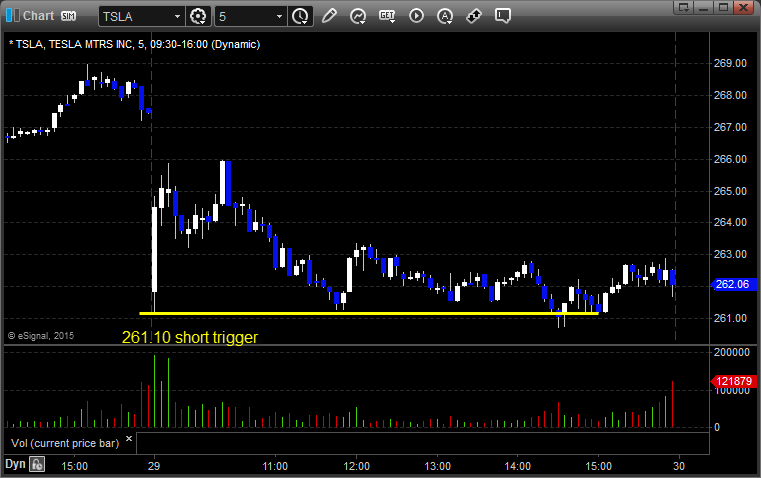Select the pencil drawing tool
The width and height of the screenshot is (761, 478).
[x=329, y=16]
